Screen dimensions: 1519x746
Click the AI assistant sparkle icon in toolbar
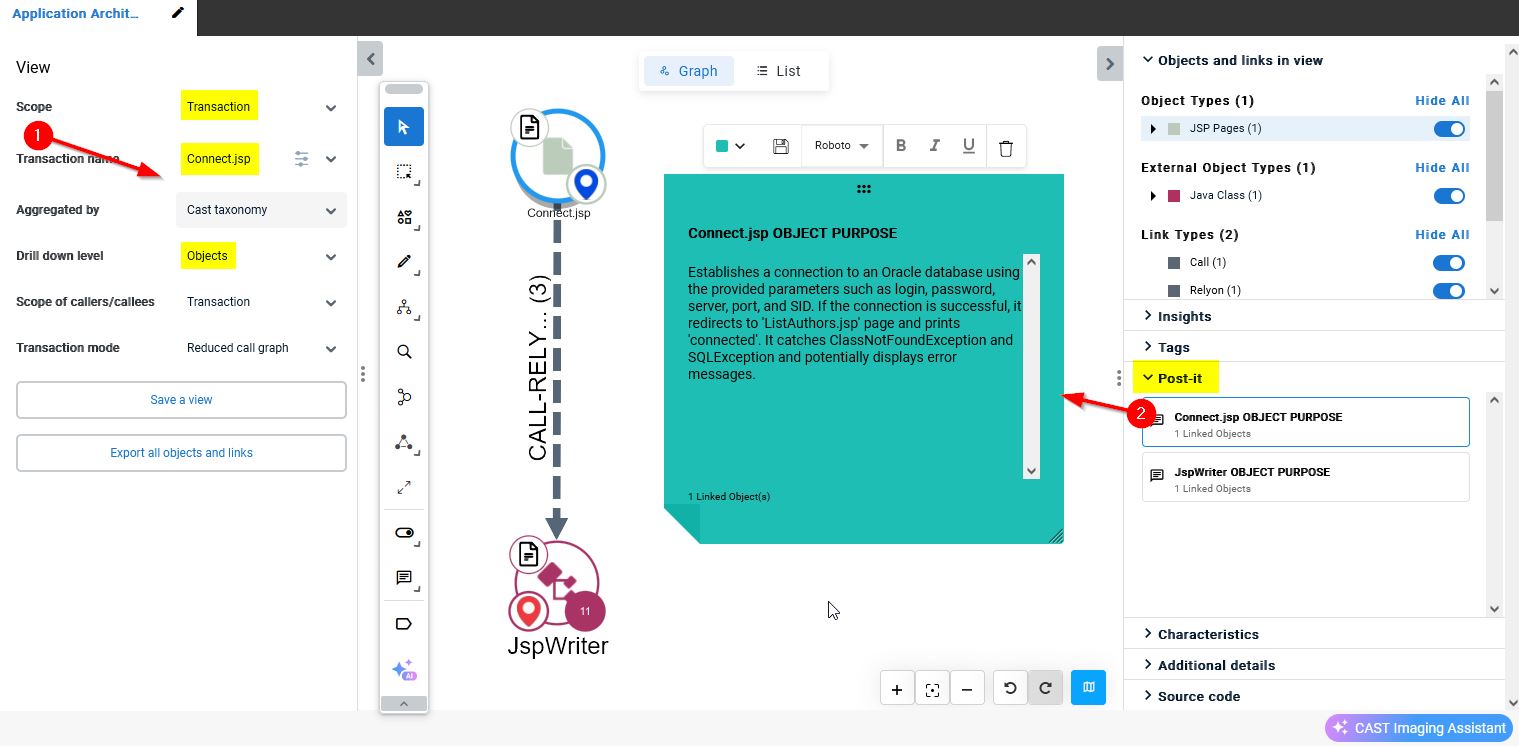click(404, 670)
